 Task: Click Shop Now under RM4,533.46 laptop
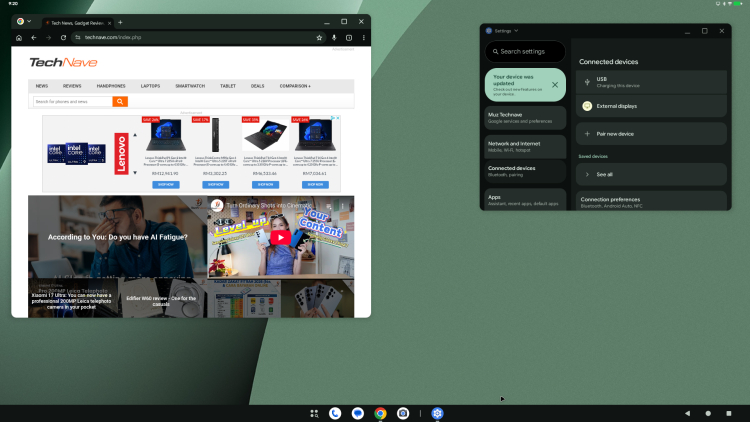coord(265,185)
